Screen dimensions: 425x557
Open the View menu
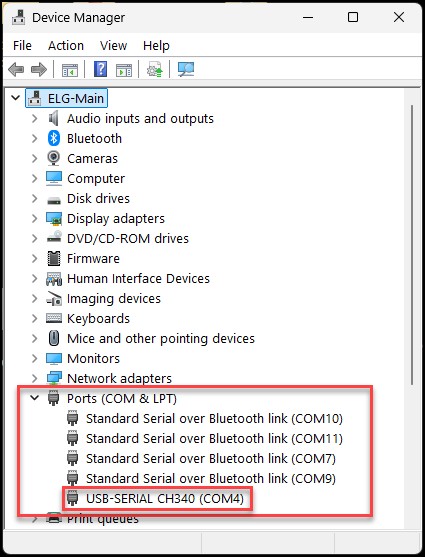tap(113, 45)
